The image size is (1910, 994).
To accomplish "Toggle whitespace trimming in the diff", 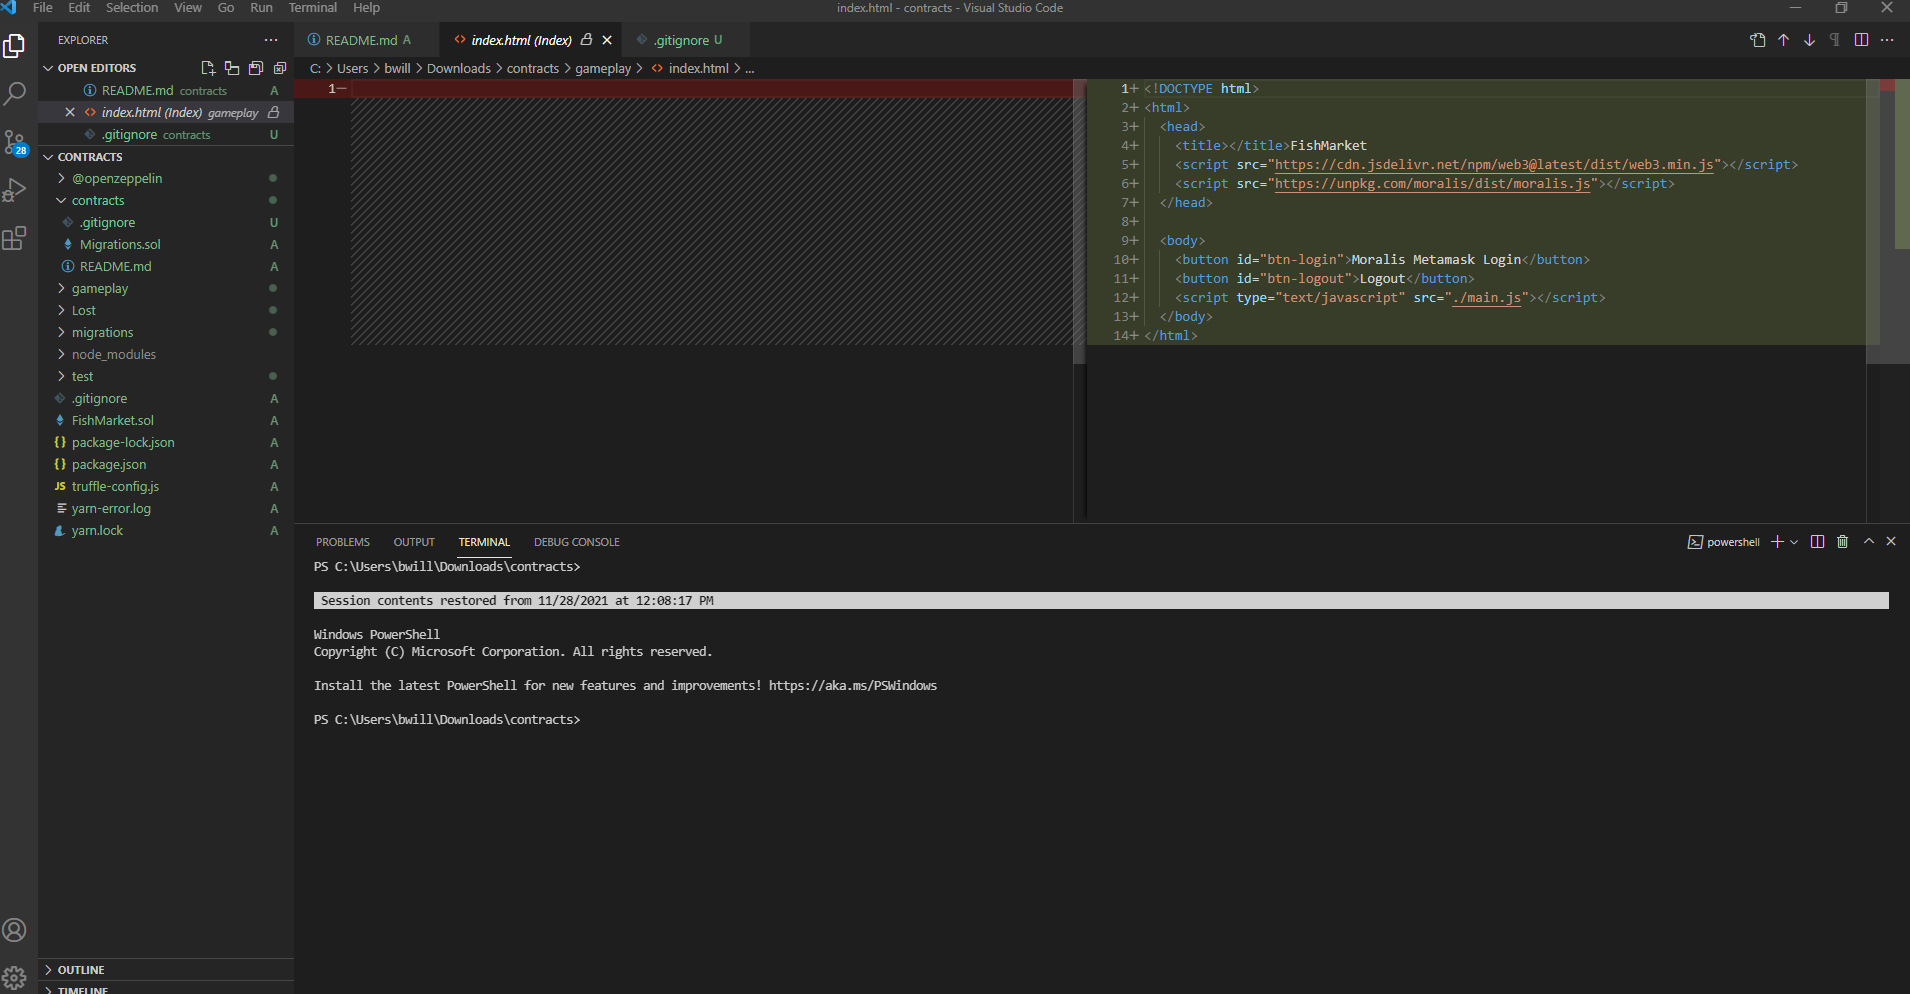I will click(x=1835, y=40).
